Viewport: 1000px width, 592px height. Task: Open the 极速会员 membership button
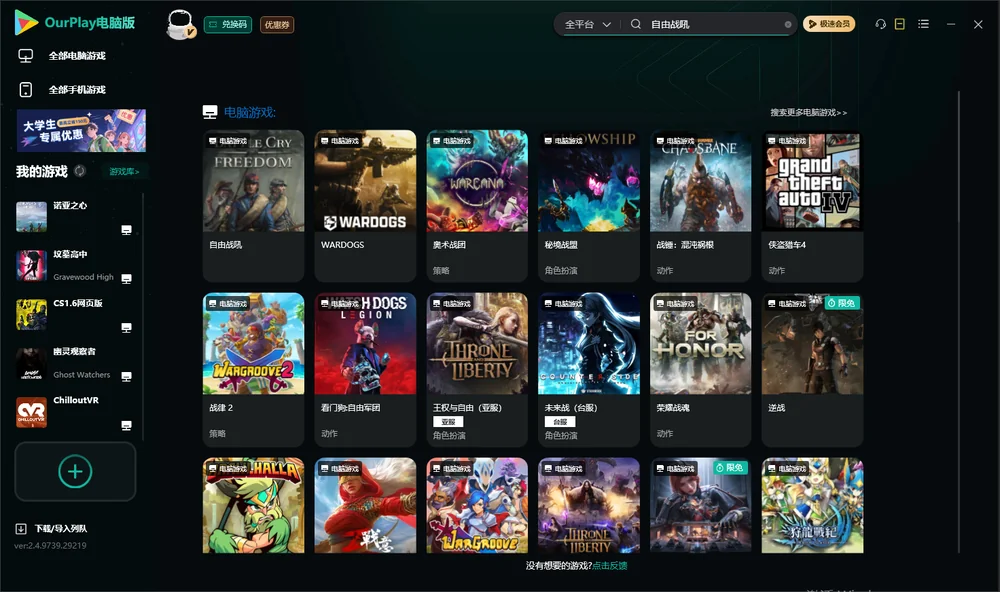(x=828, y=24)
